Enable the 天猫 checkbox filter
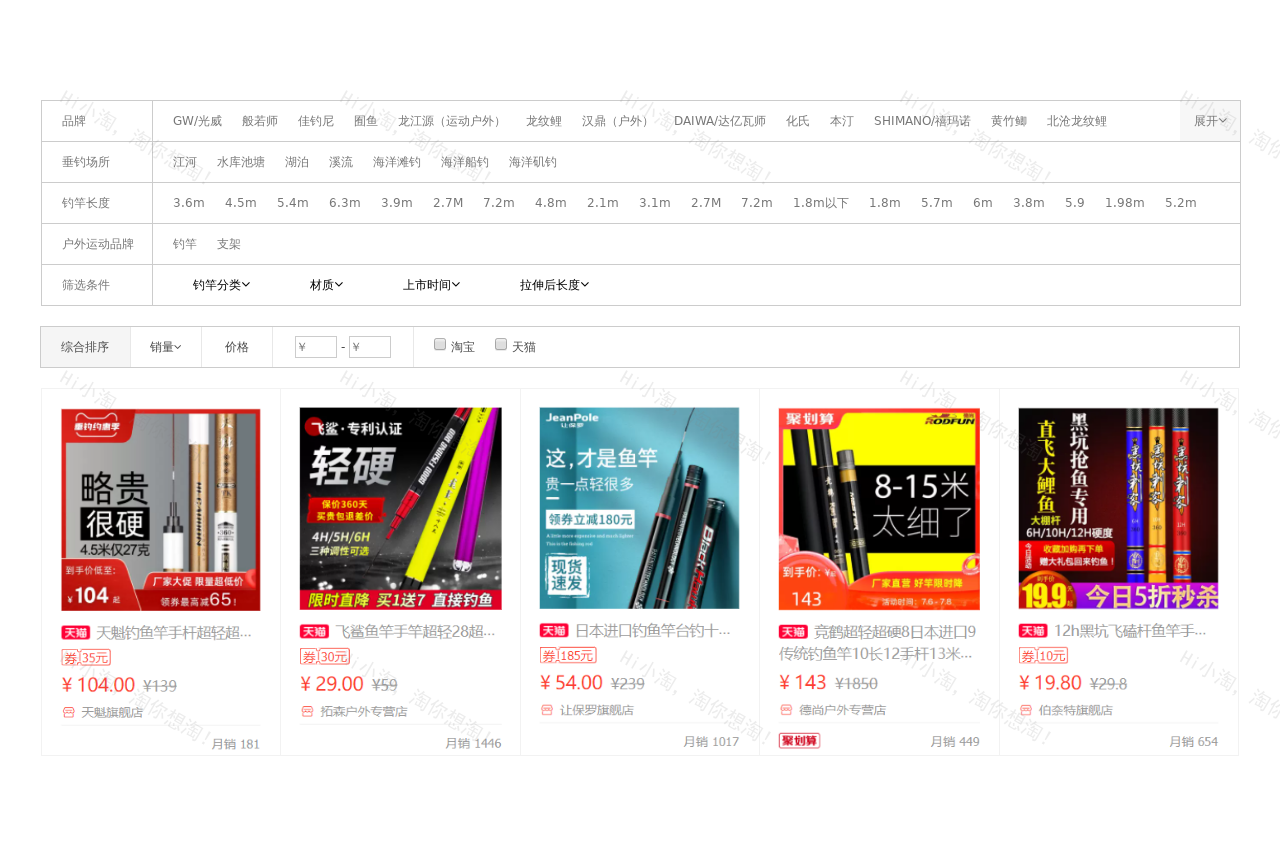The width and height of the screenshot is (1280, 856). pos(501,344)
